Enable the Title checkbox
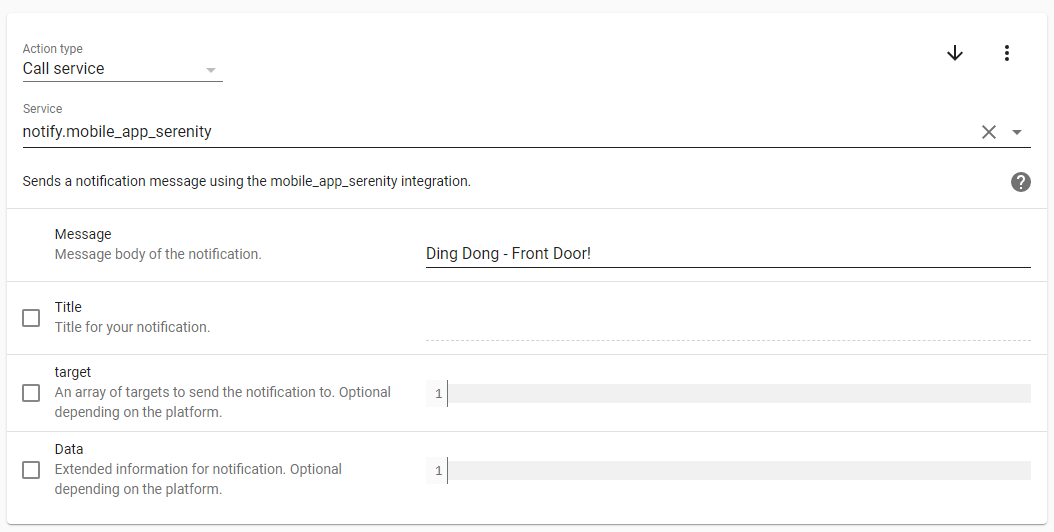Image resolution: width=1054 pixels, height=532 pixels. coord(31,318)
